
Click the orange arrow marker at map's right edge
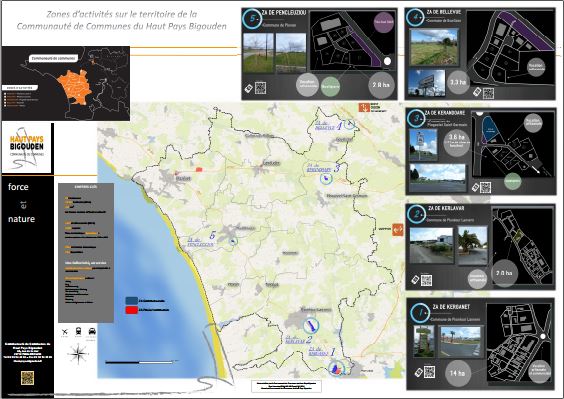pos(397,229)
